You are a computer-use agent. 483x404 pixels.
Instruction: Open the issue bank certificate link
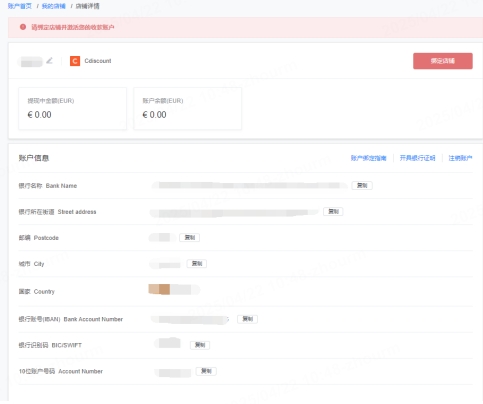[x=417, y=158]
